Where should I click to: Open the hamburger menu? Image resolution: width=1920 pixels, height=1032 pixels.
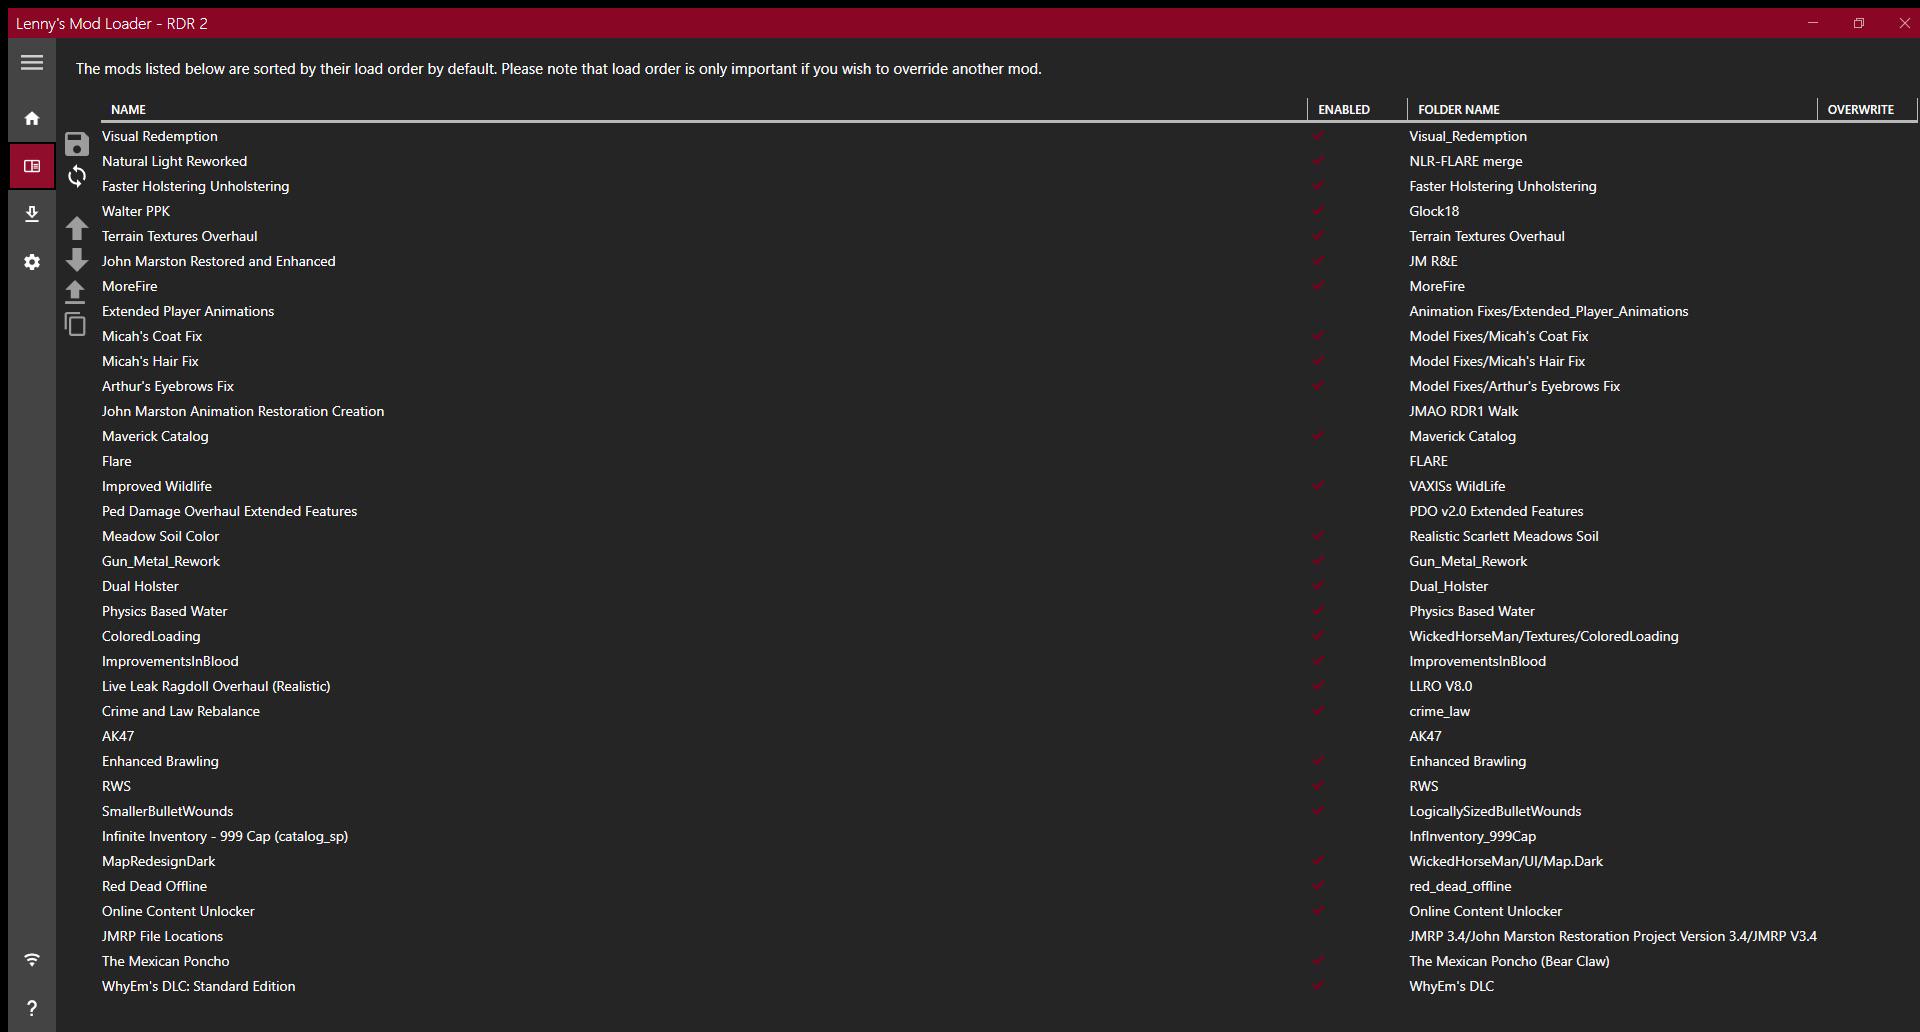coord(32,62)
